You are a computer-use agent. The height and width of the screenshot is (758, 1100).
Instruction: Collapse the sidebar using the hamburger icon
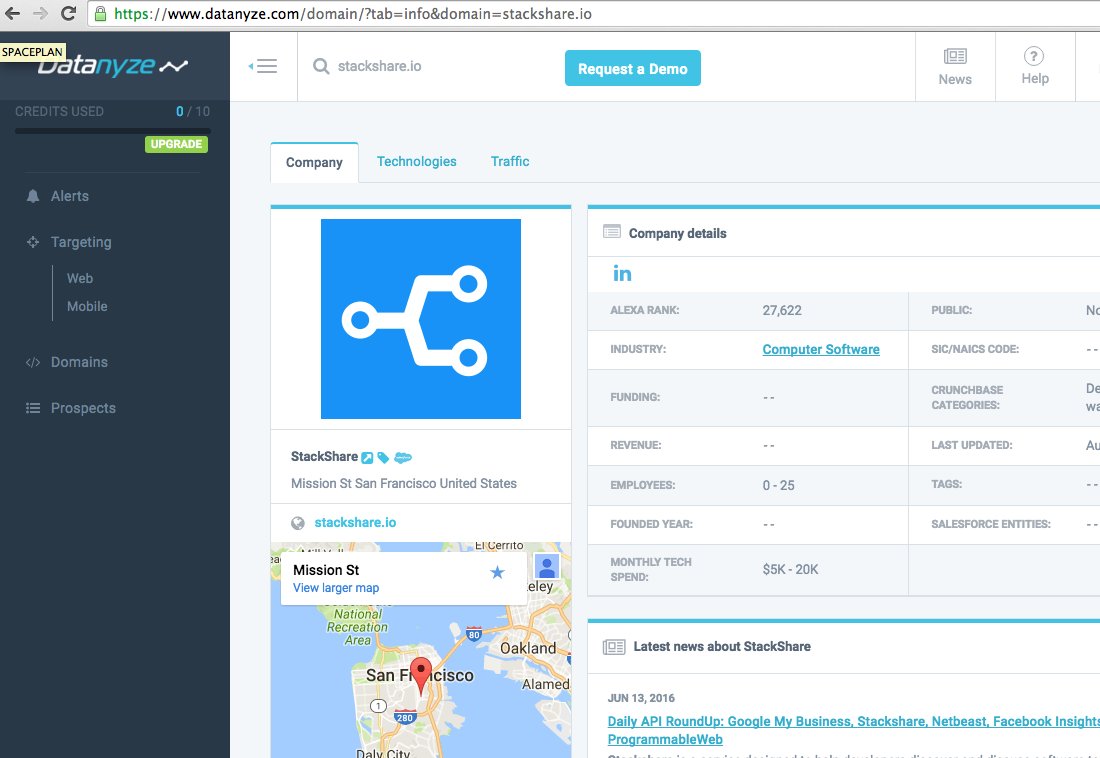263,66
